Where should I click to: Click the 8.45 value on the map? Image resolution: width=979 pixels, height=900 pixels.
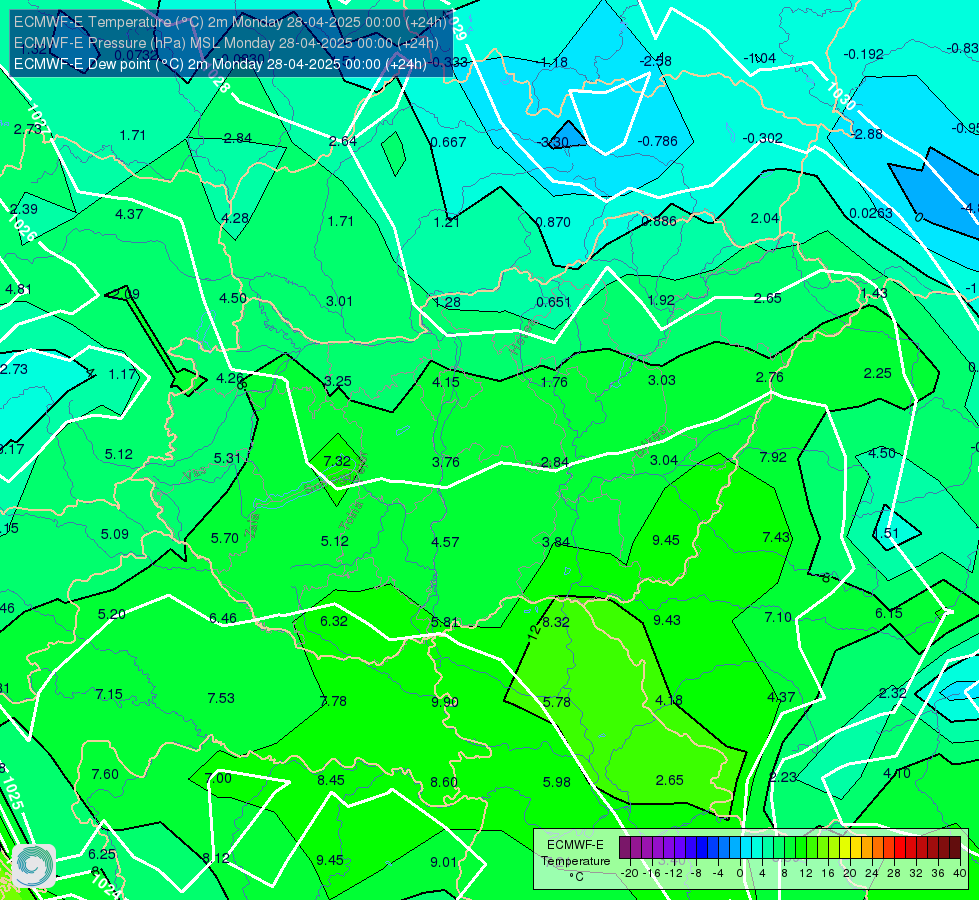click(x=331, y=780)
